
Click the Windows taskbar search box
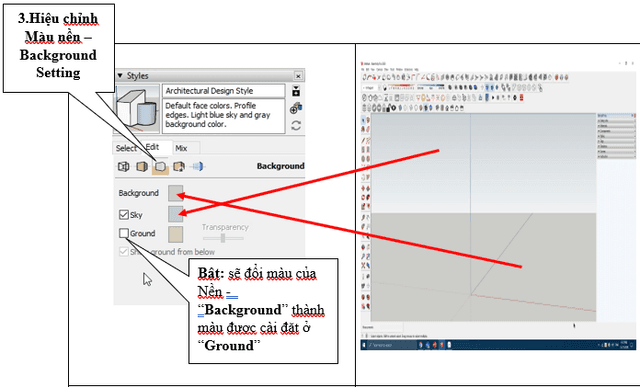392,345
